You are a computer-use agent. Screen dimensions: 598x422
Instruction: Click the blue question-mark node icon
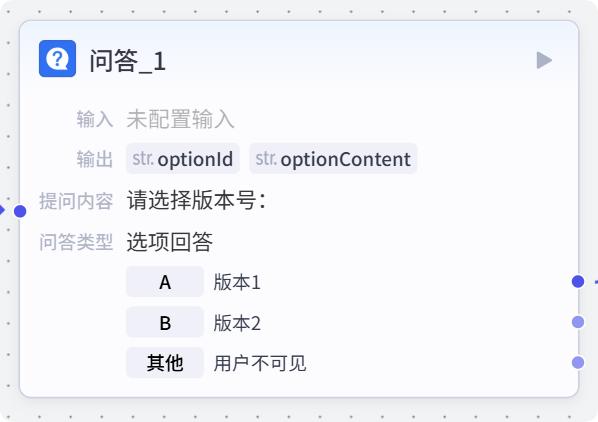57,59
